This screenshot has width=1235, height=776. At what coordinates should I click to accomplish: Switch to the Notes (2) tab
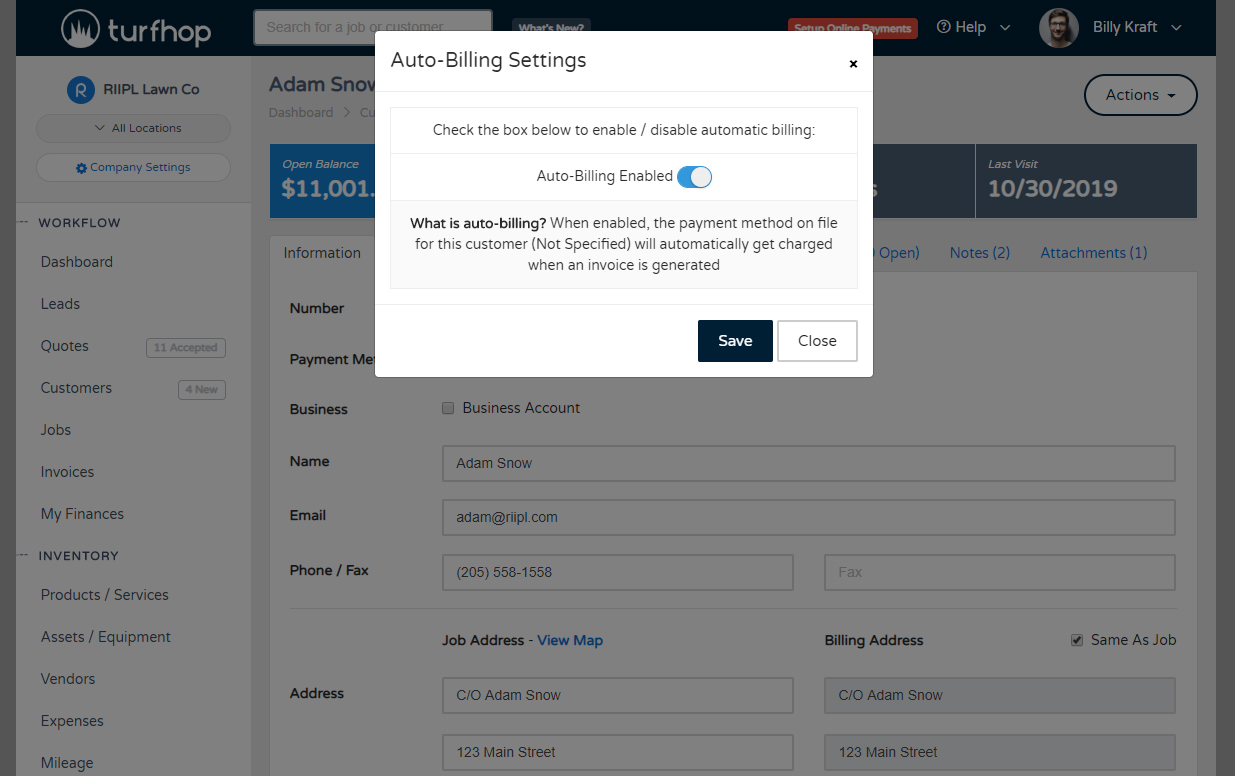[x=979, y=253]
